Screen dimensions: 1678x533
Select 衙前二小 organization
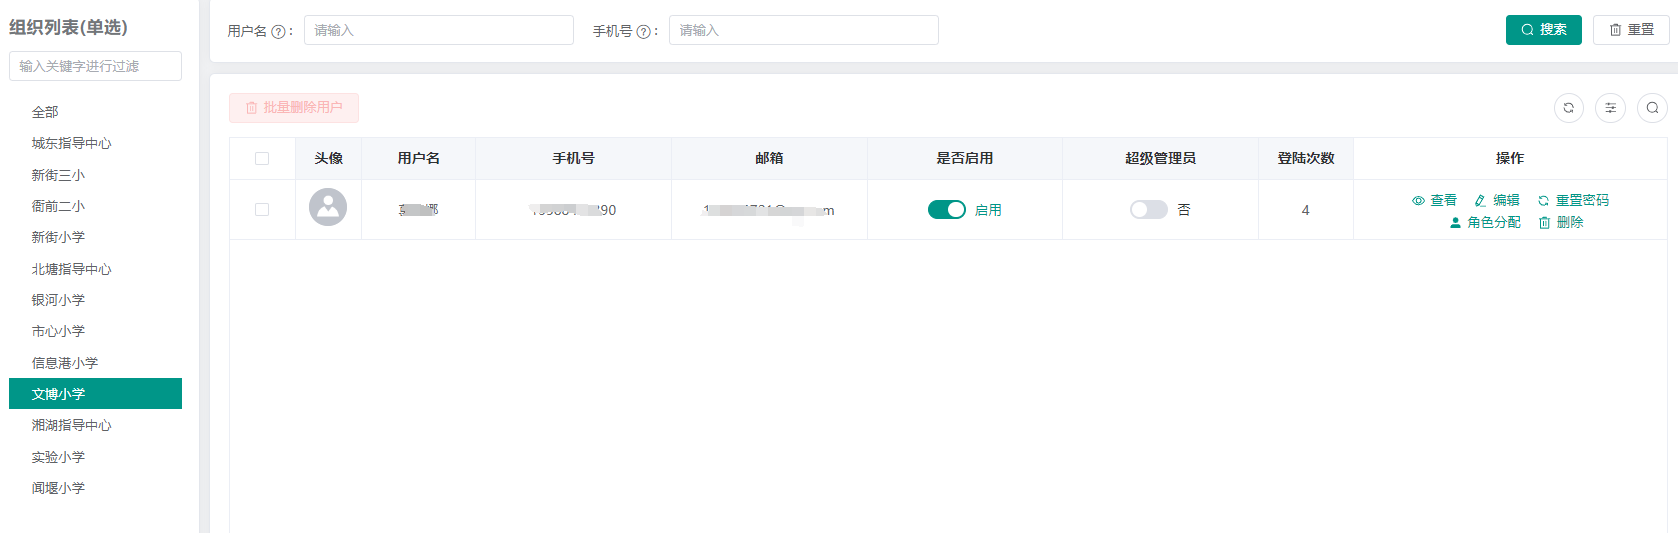[95, 206]
